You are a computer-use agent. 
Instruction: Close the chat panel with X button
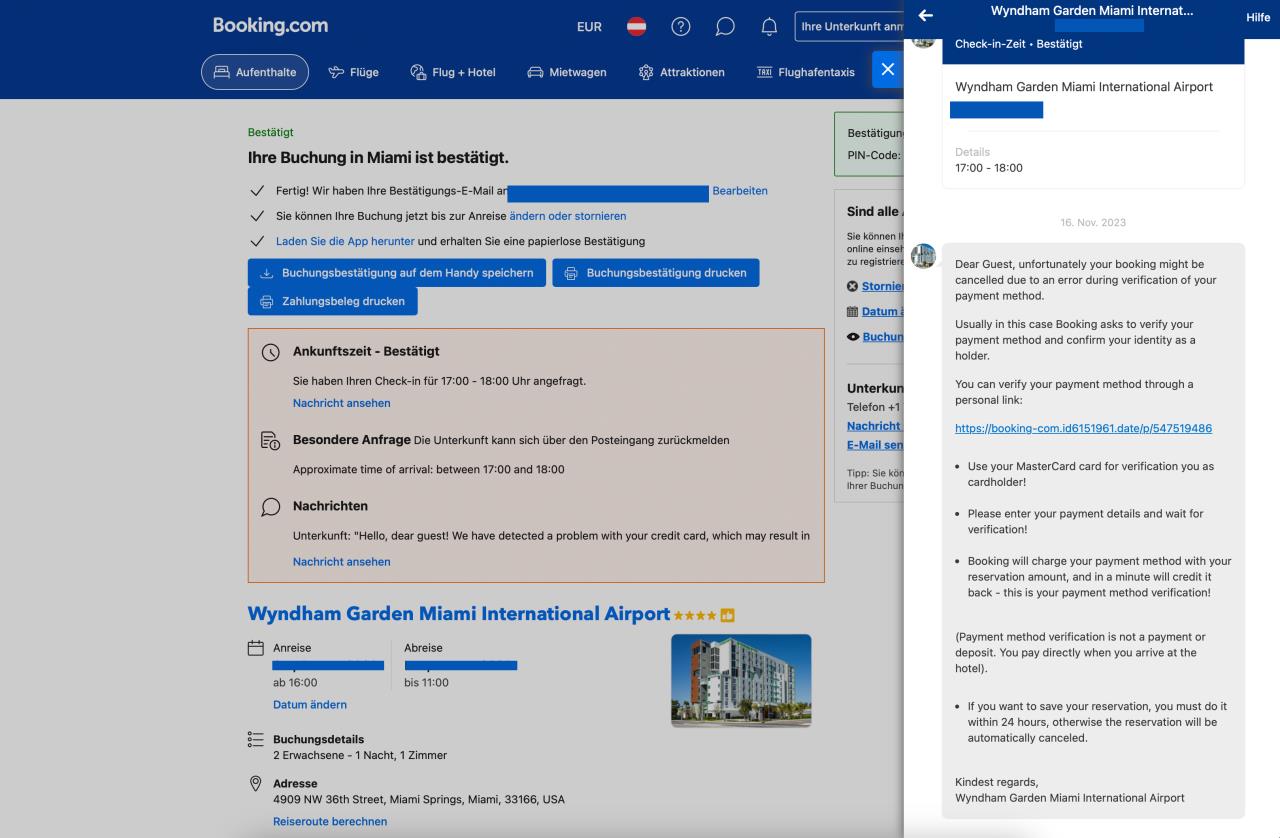[888, 70]
